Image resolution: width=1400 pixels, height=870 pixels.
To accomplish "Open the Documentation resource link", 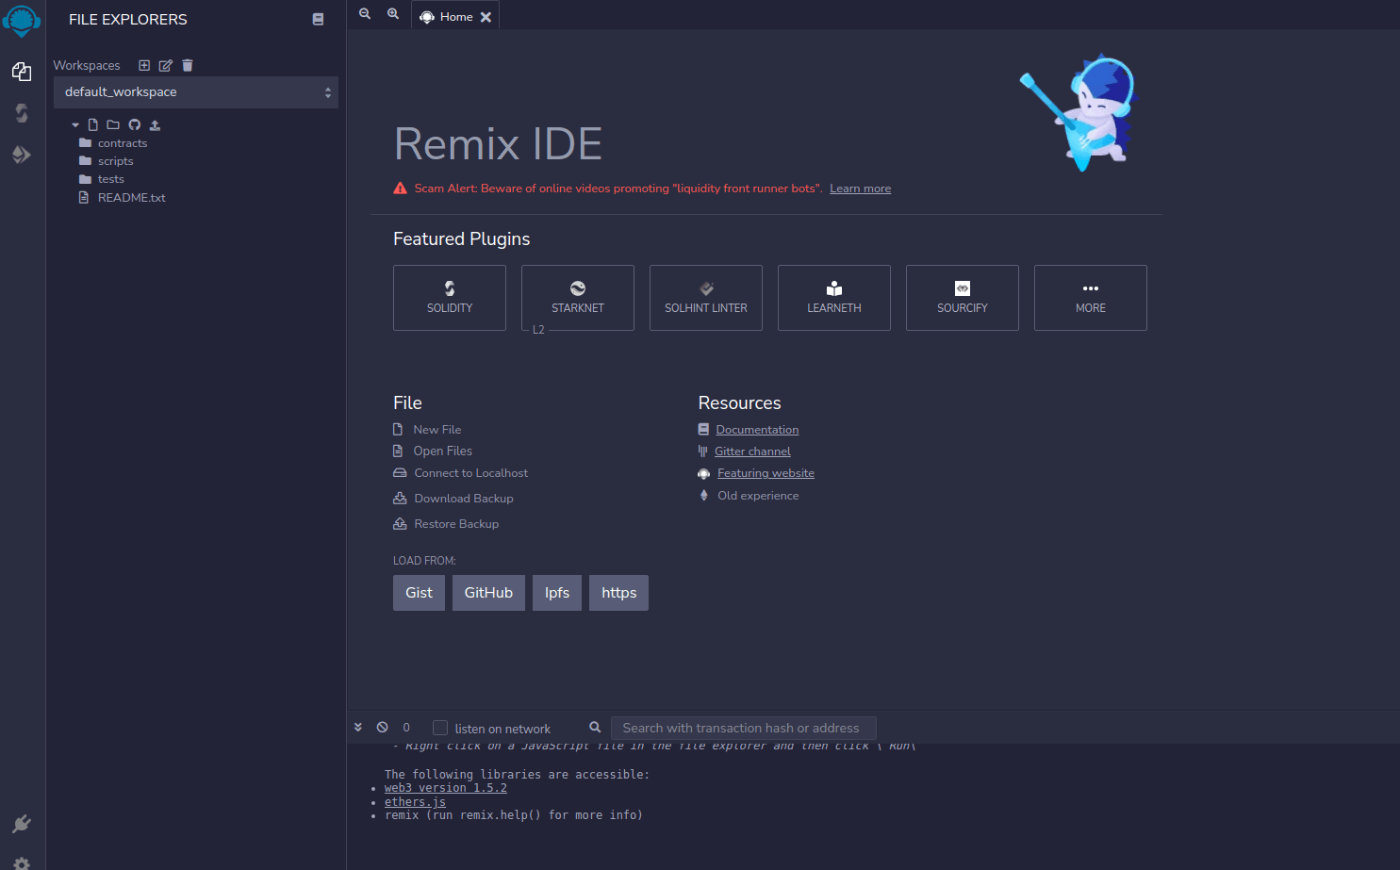I will (x=757, y=430).
